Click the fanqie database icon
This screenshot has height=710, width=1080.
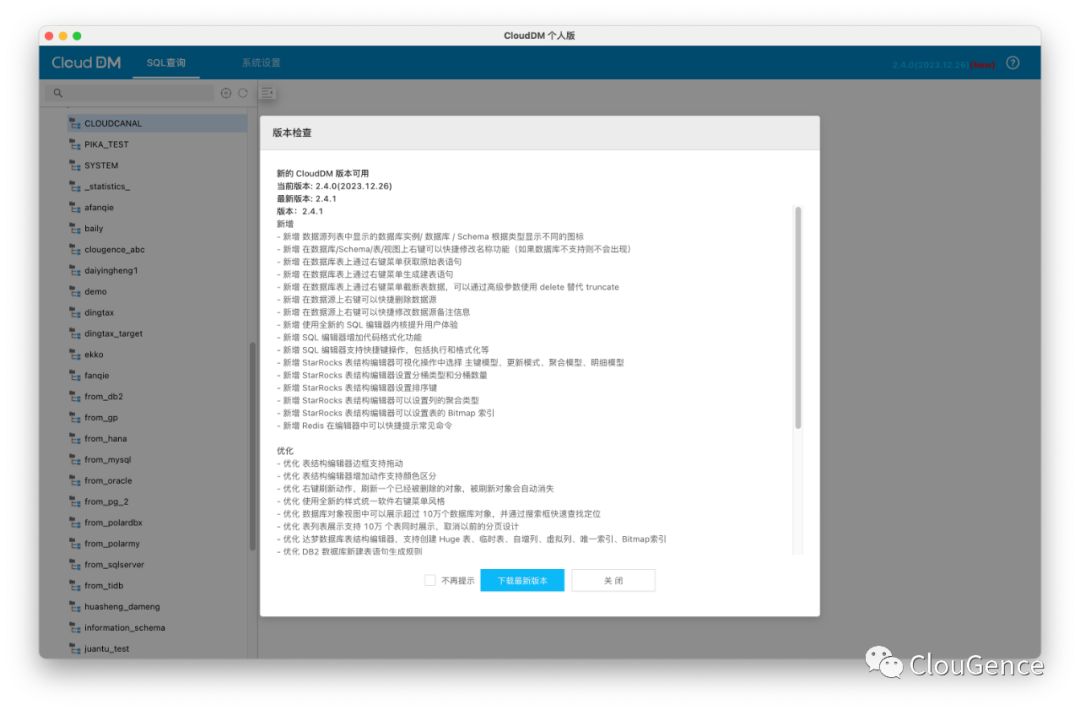point(75,375)
